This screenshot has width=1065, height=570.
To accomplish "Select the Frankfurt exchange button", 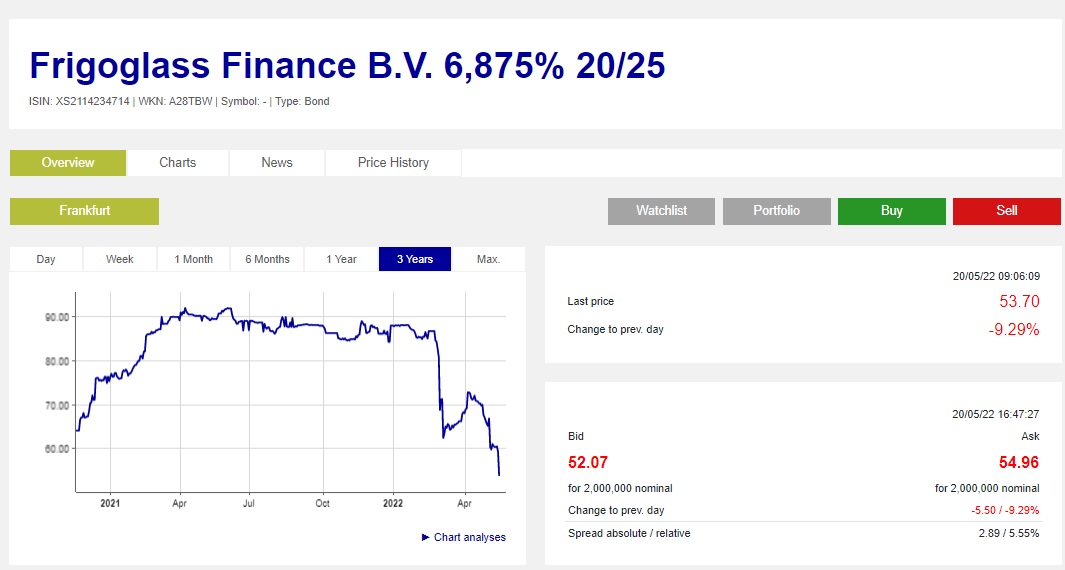I will (x=84, y=211).
